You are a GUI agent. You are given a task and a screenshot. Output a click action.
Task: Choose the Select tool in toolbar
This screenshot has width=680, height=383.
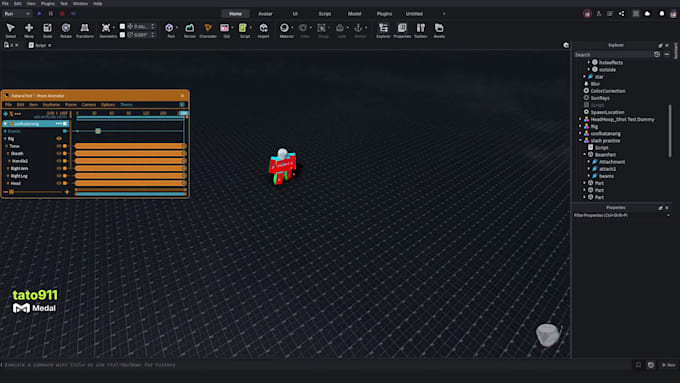tap(10, 30)
